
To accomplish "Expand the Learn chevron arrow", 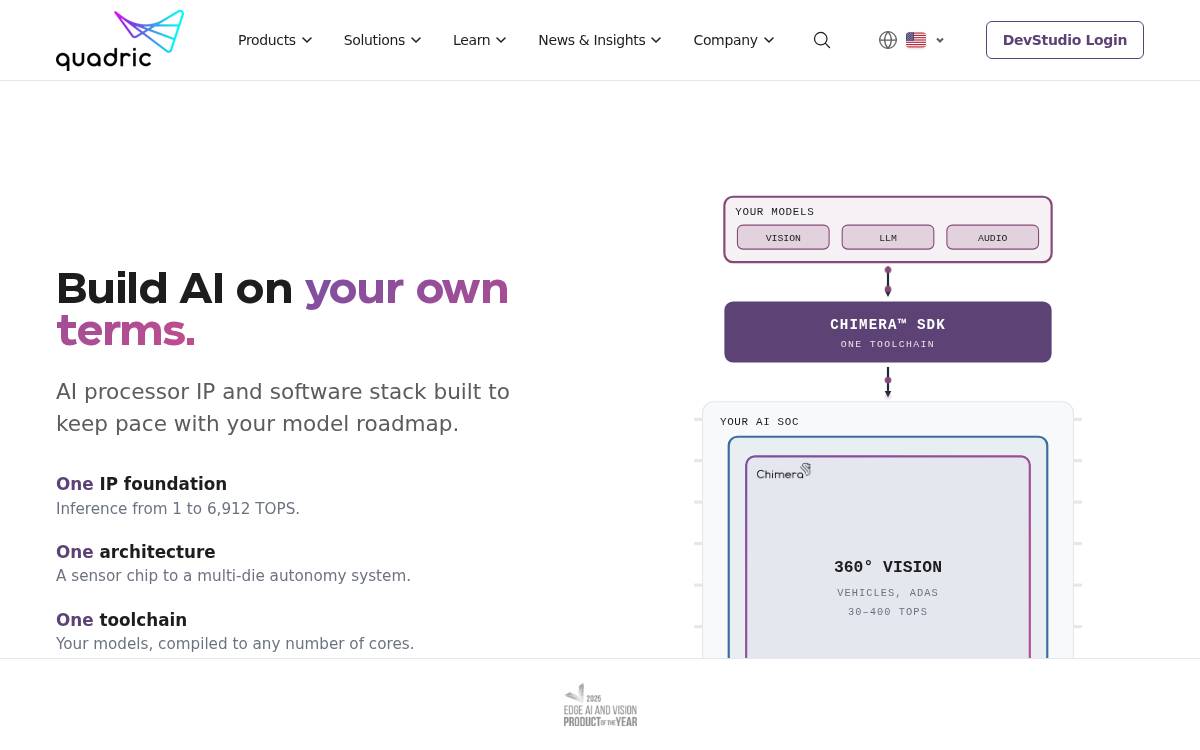I will coord(501,40).
